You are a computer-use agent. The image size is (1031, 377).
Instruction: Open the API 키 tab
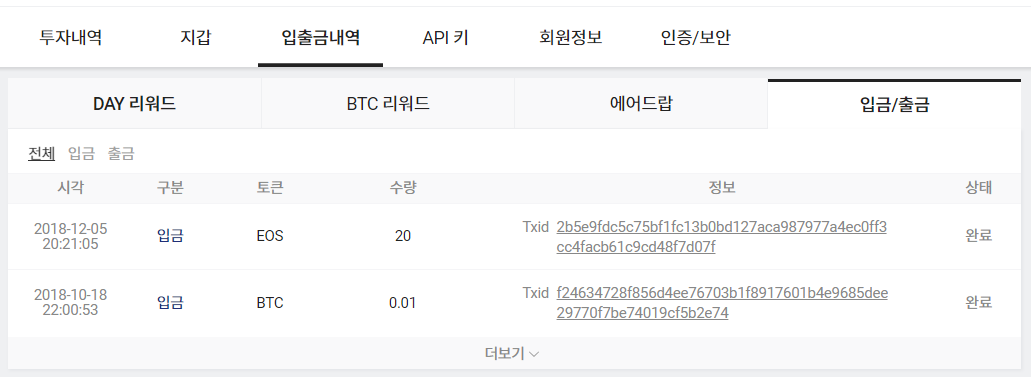tap(445, 38)
